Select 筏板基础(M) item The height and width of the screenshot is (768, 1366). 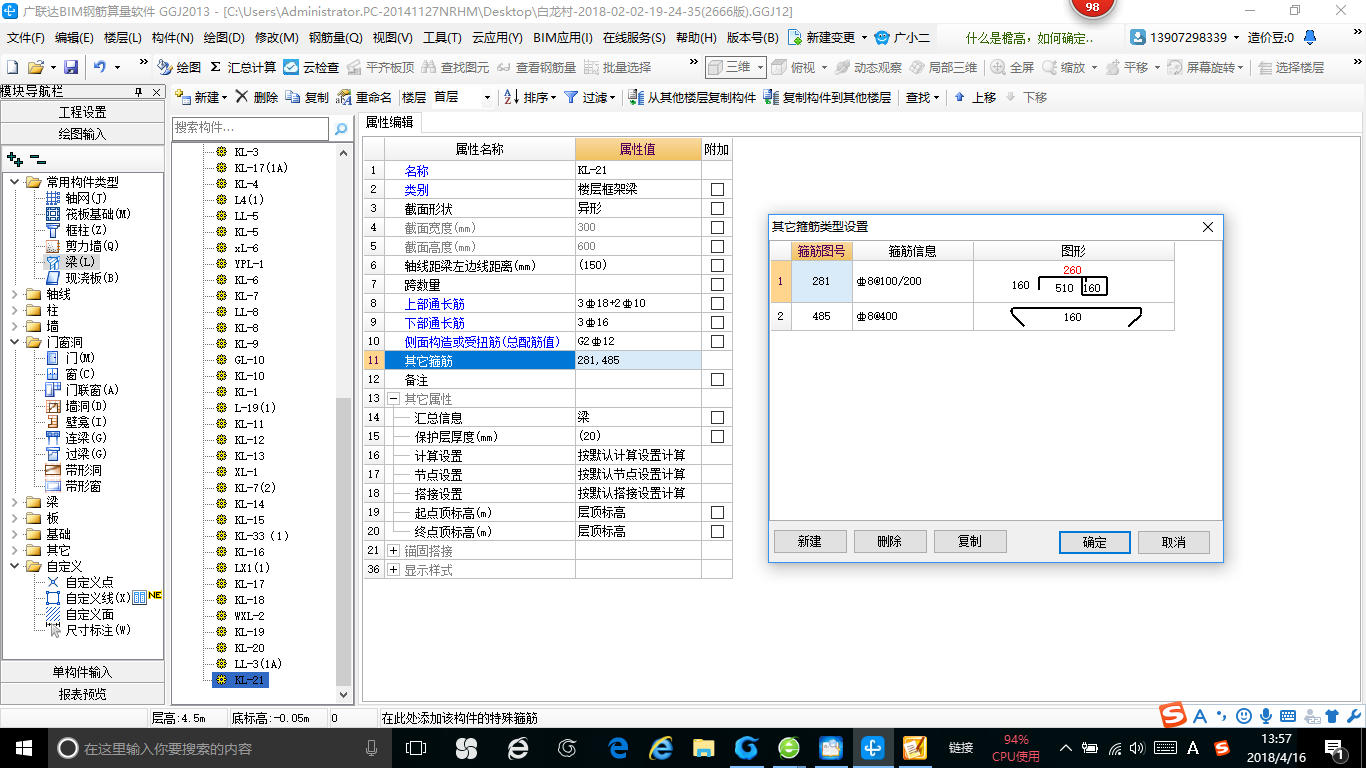88,214
